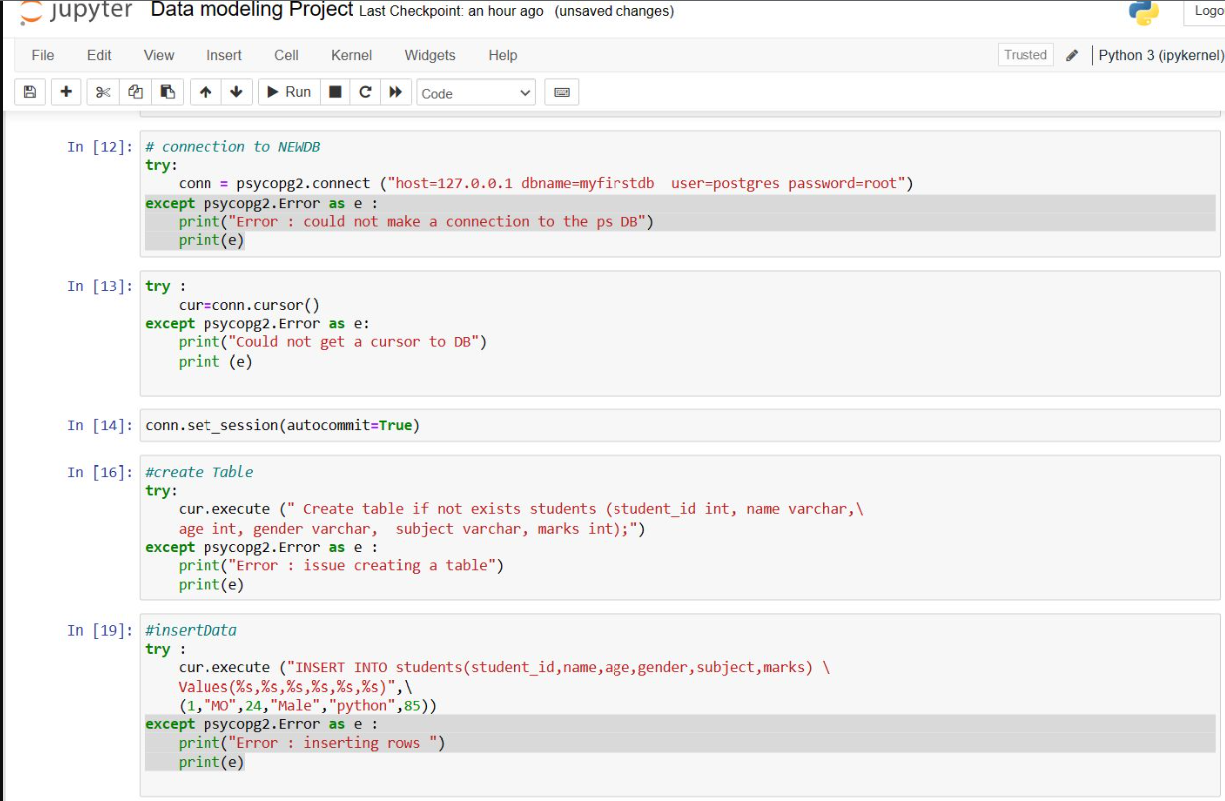Run the selected cell
This screenshot has height=801, width=1225.
pos(289,91)
